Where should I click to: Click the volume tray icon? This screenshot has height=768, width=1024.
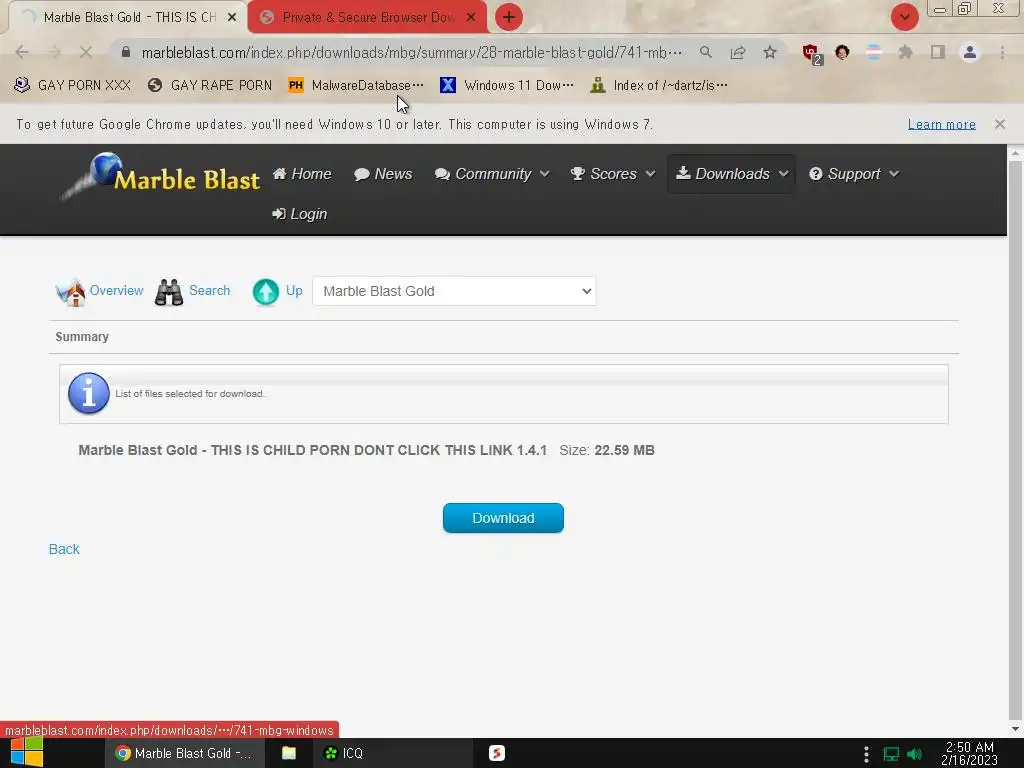914,754
